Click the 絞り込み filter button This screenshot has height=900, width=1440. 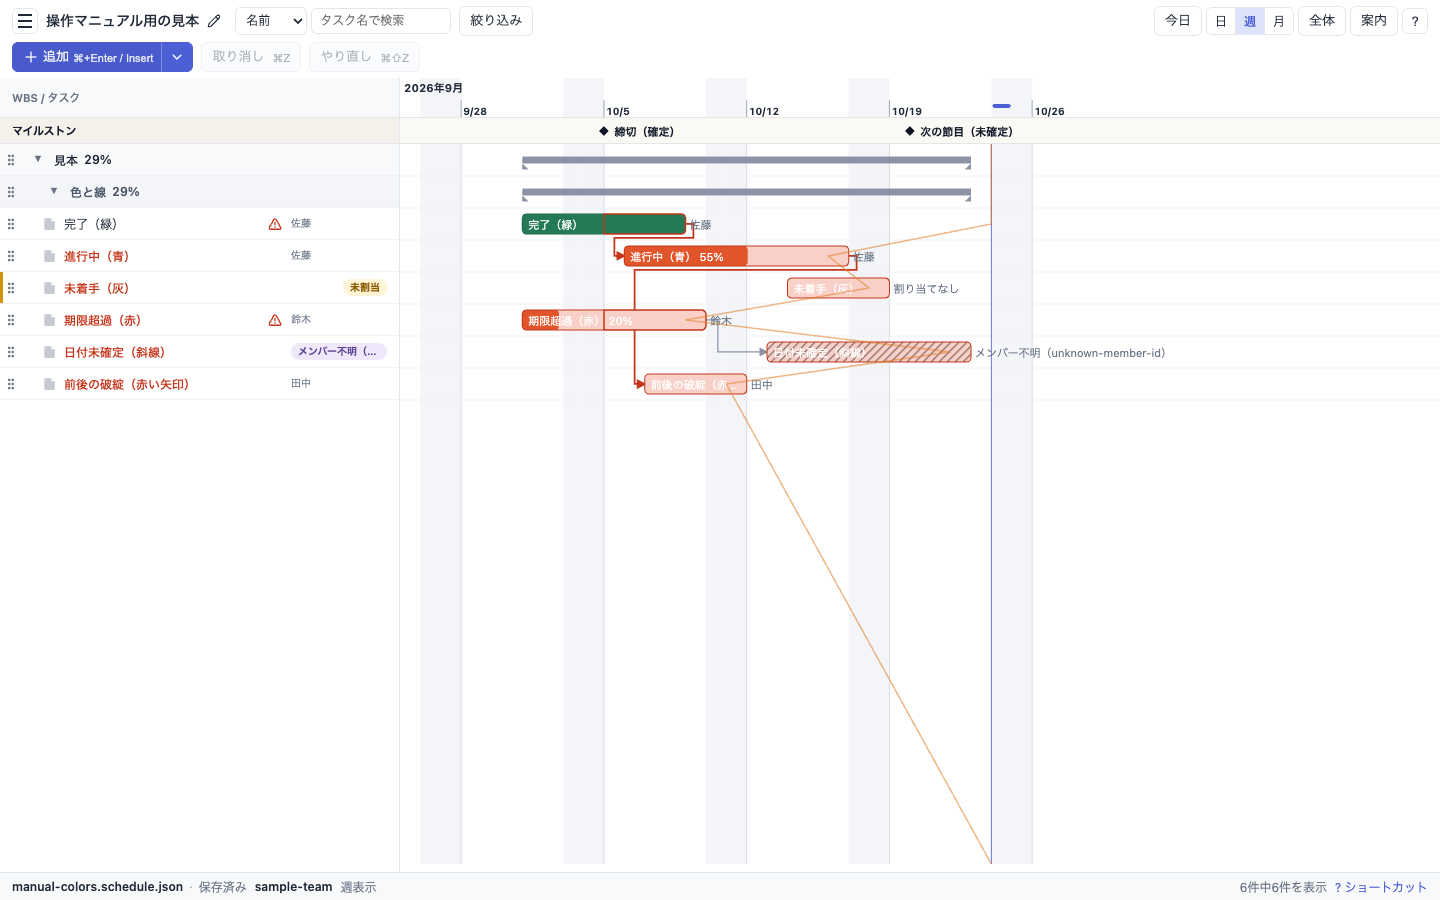tap(496, 21)
